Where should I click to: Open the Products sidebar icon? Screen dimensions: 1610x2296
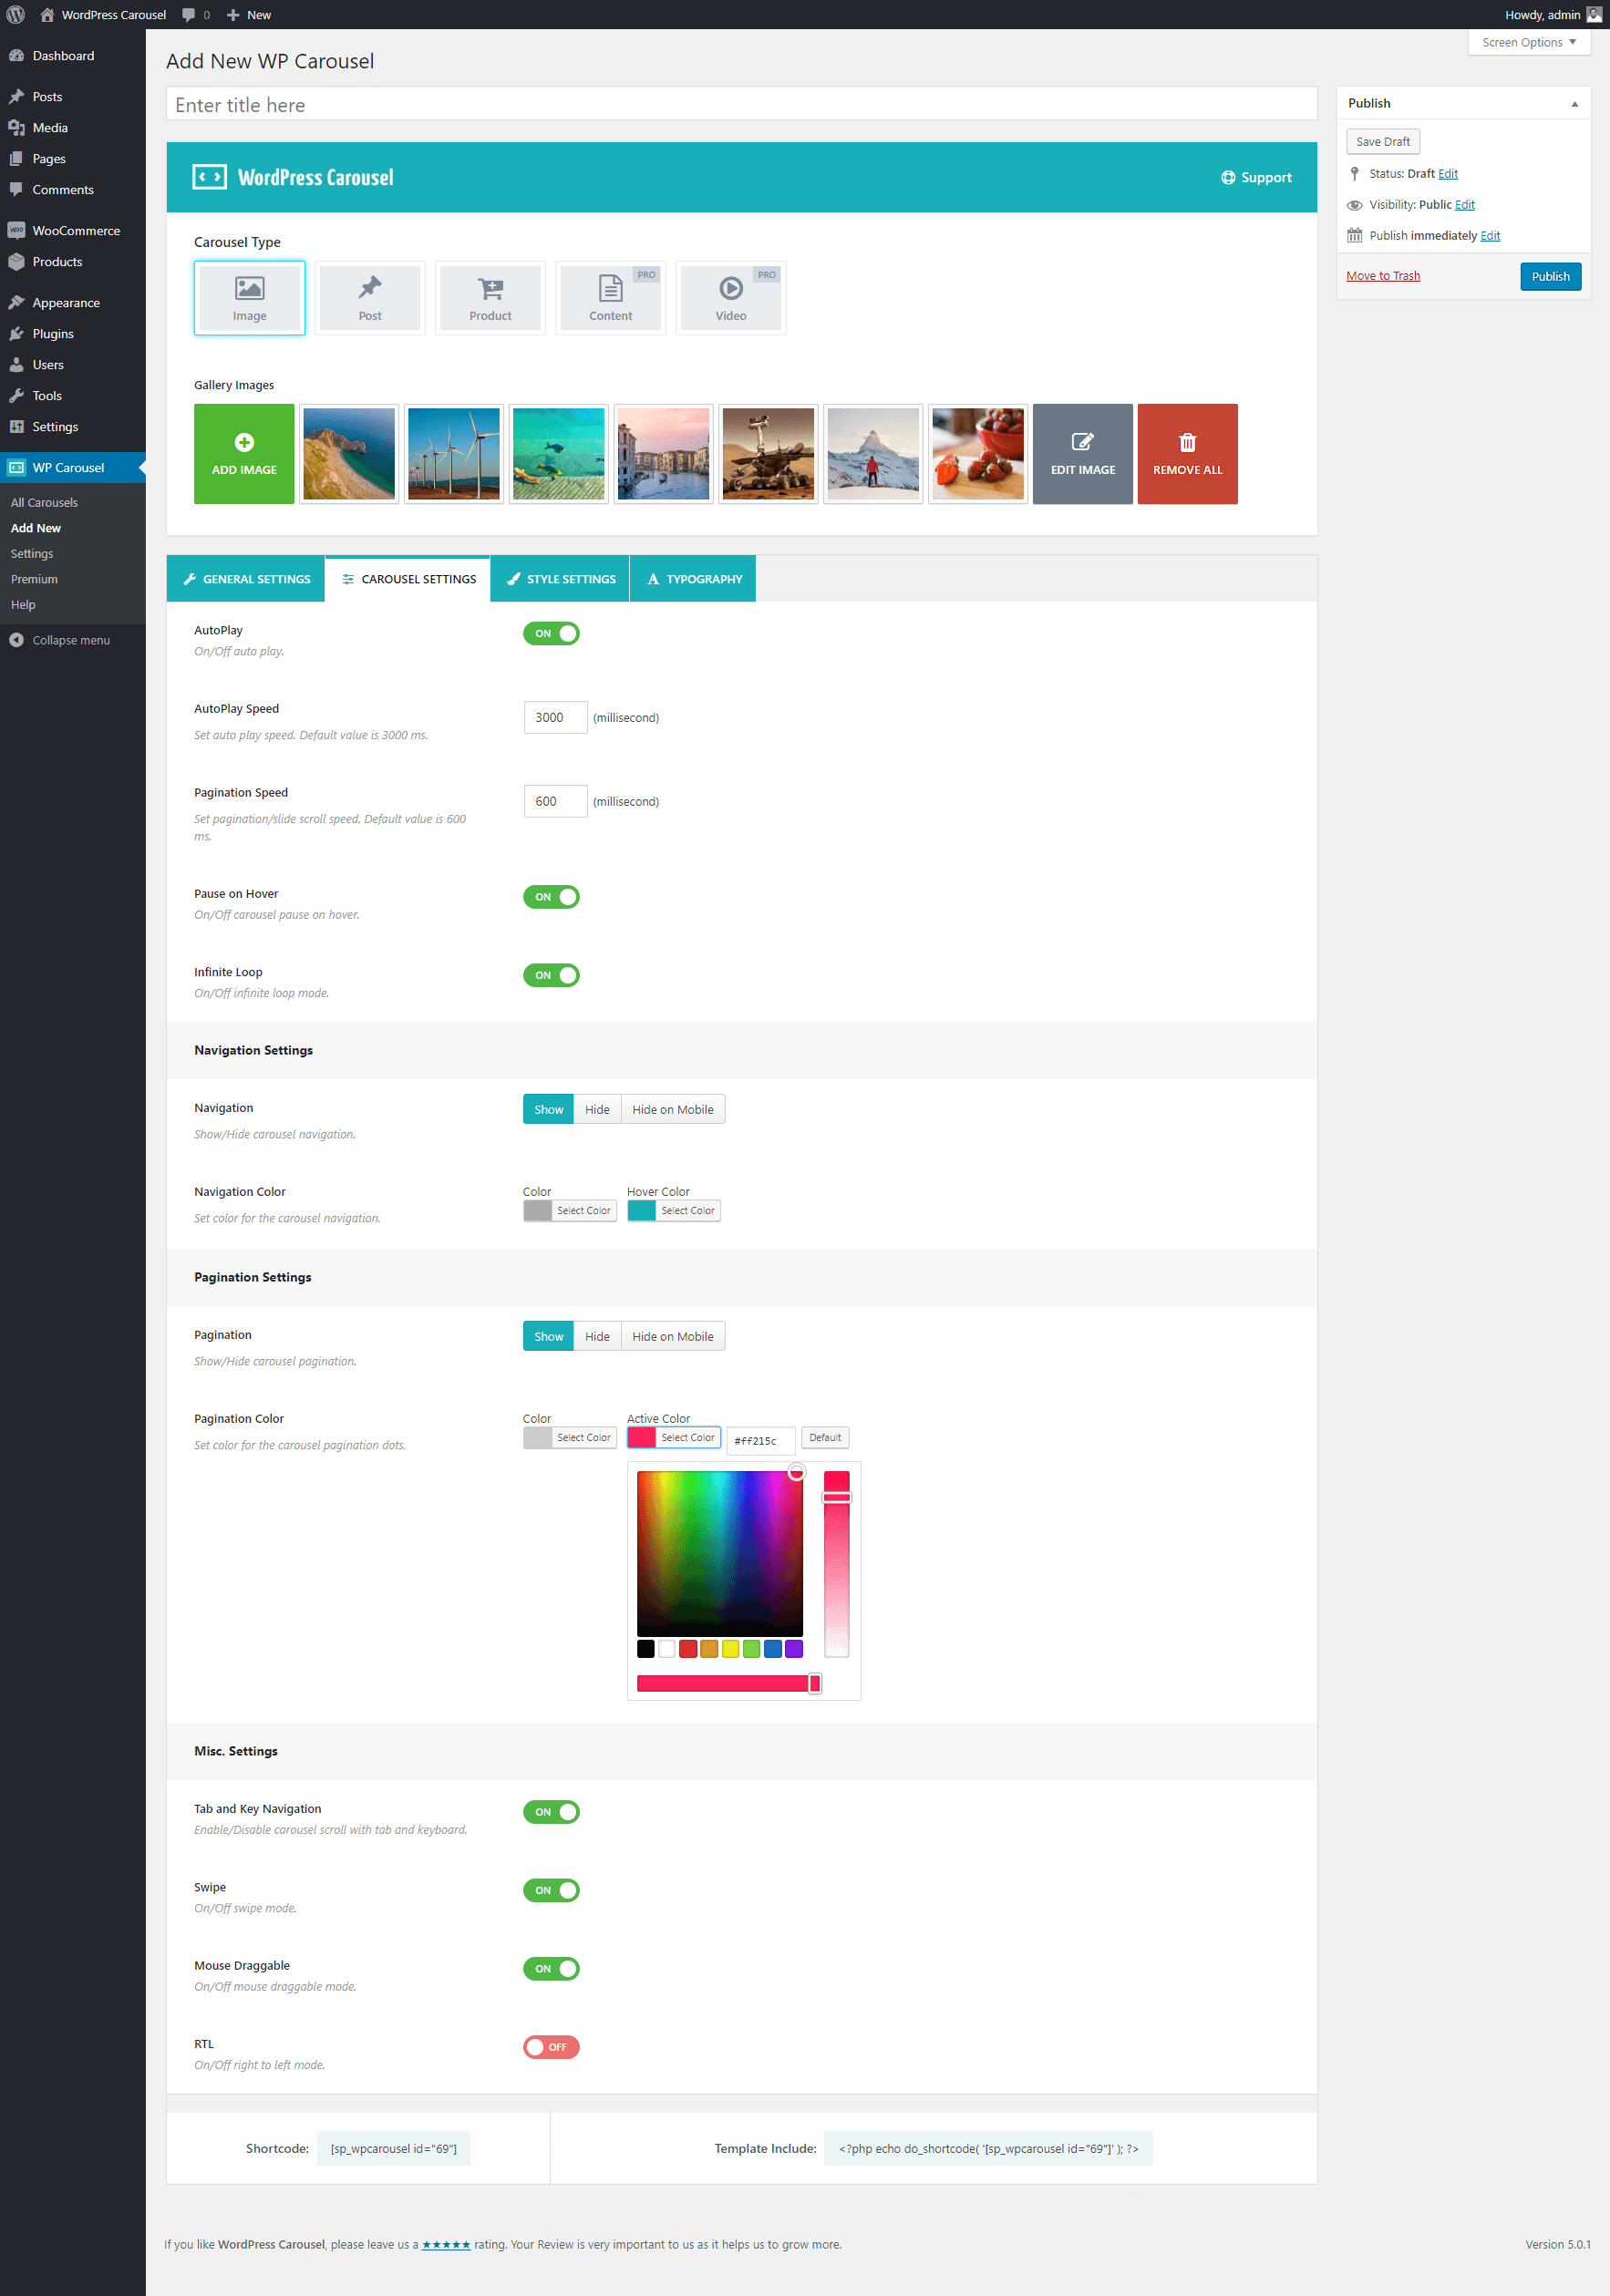(x=17, y=262)
